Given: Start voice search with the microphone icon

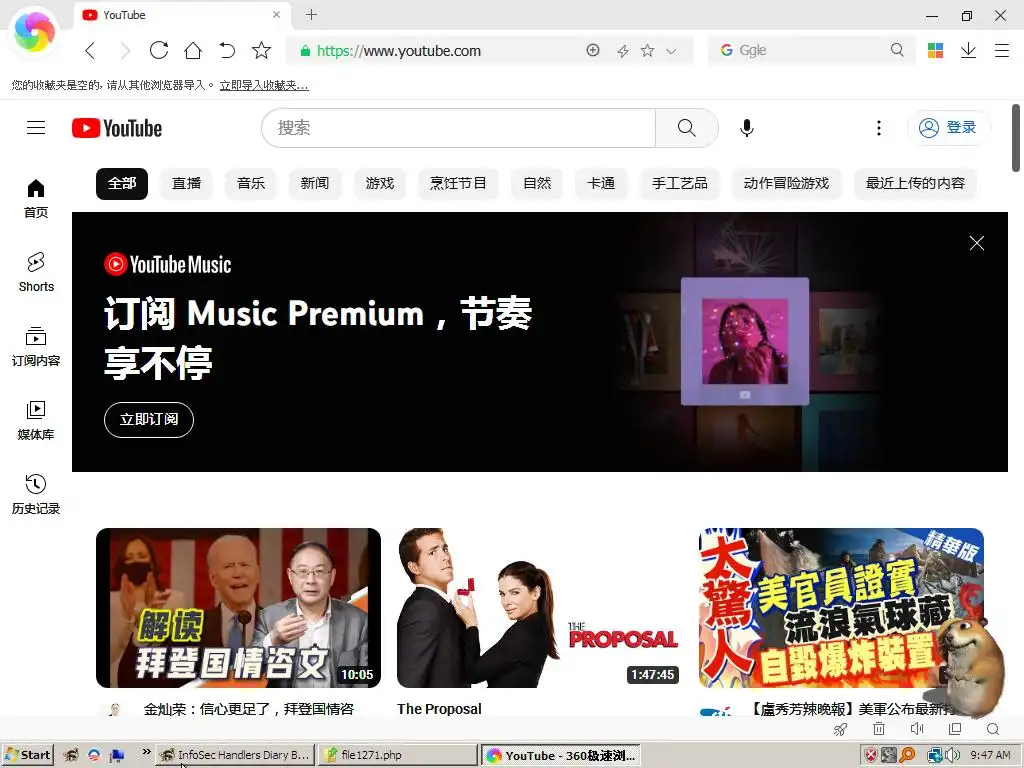Looking at the screenshot, I should pos(746,128).
